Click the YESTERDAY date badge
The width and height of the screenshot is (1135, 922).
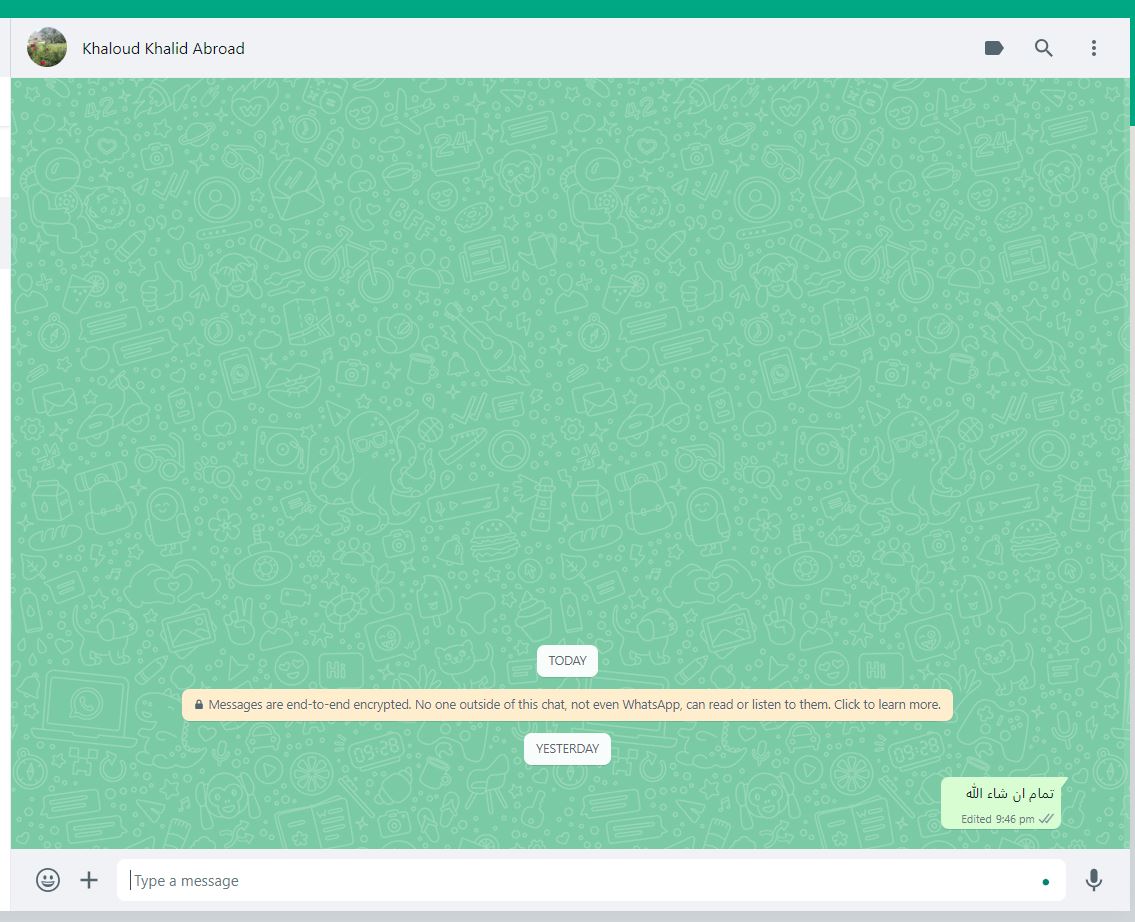568,749
